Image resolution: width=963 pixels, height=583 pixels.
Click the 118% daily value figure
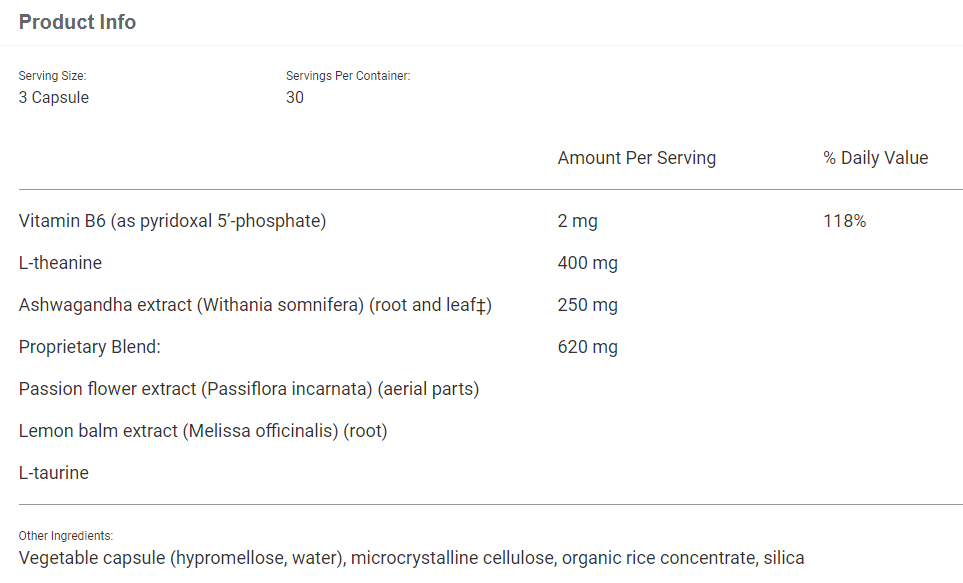click(844, 221)
